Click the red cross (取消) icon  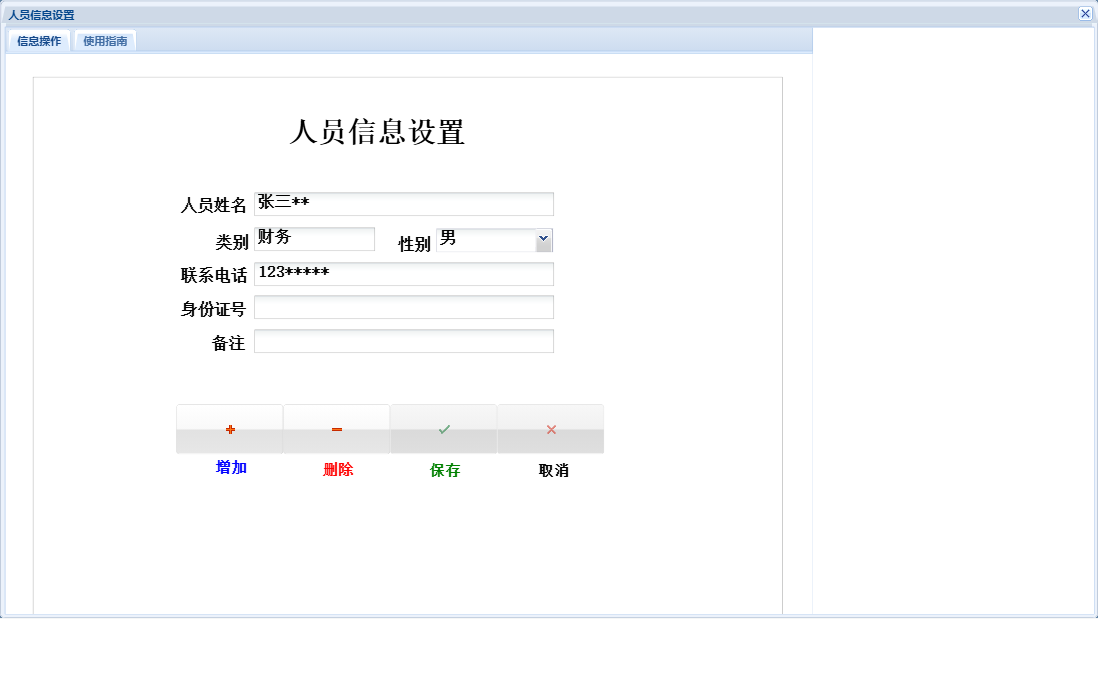[550, 428]
